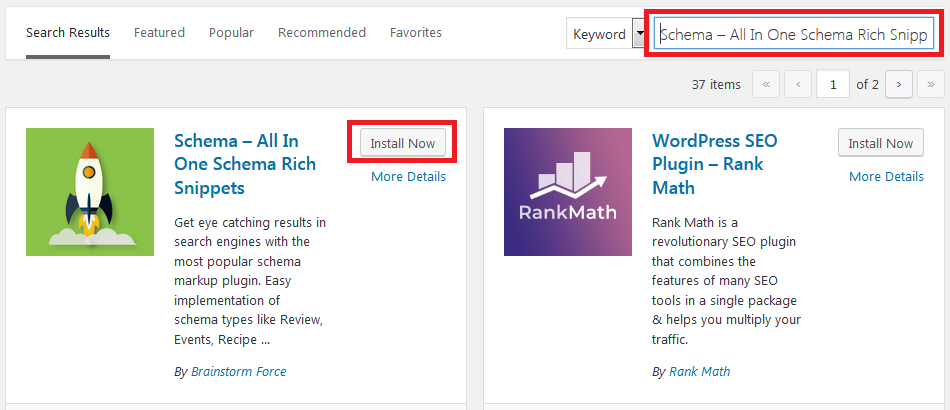Expand the Keyword search type dropdown
The height and width of the screenshot is (410, 950).
coord(606,35)
